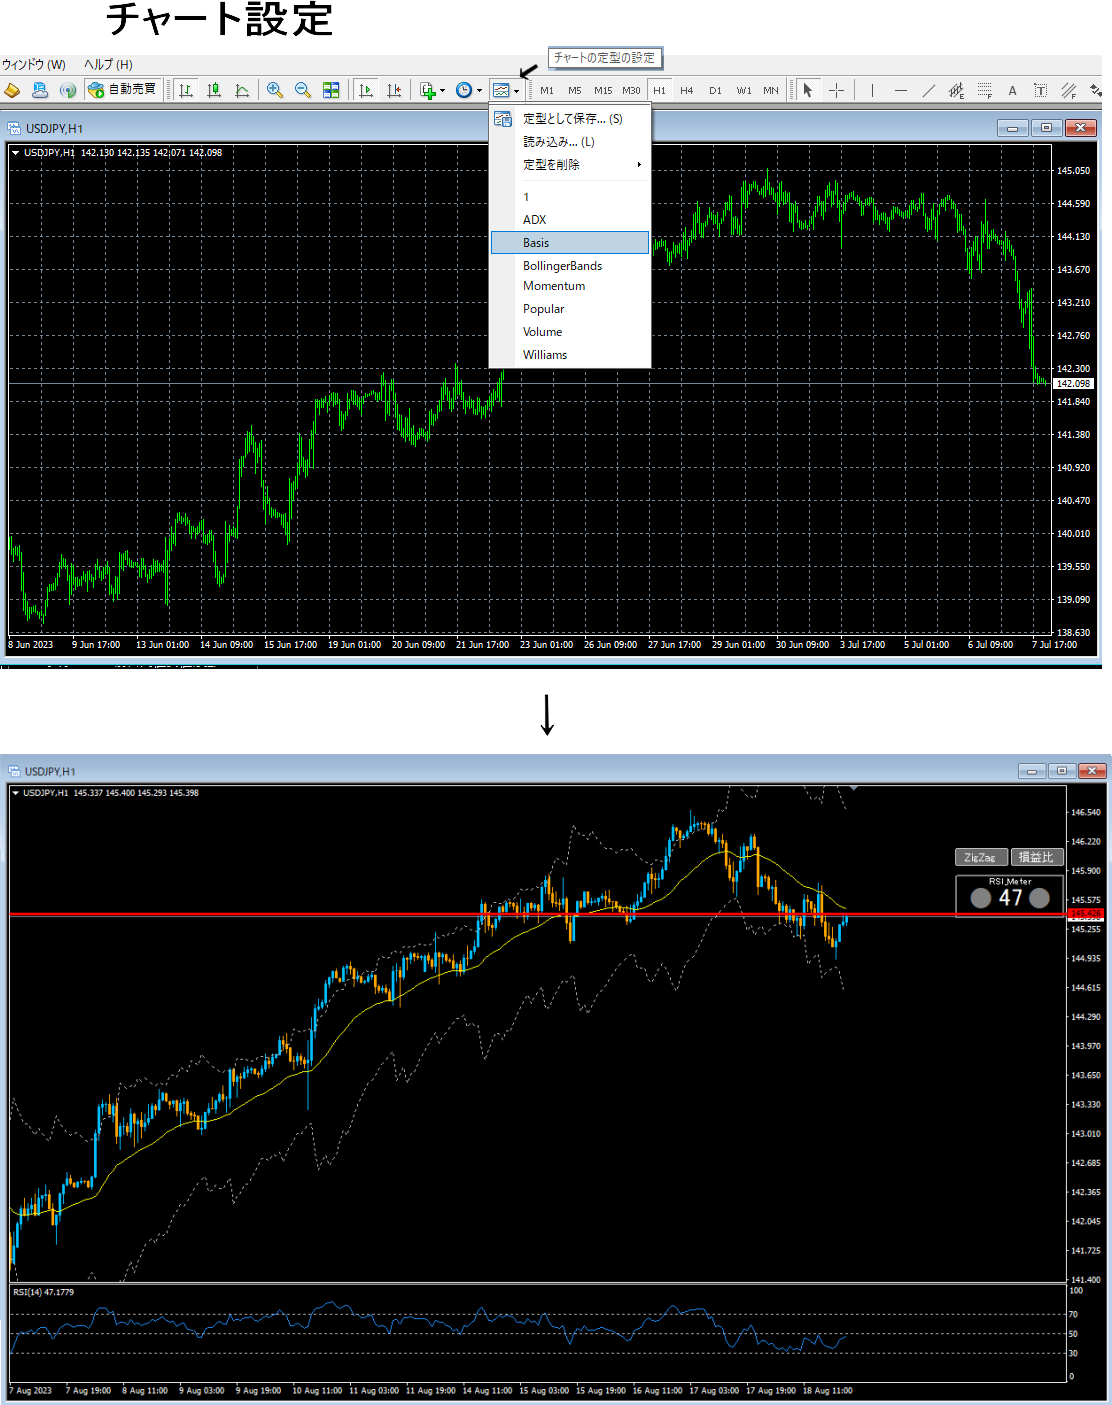The width and height of the screenshot is (1112, 1405).
Task: Click the tile windows icon
Action: 331,90
